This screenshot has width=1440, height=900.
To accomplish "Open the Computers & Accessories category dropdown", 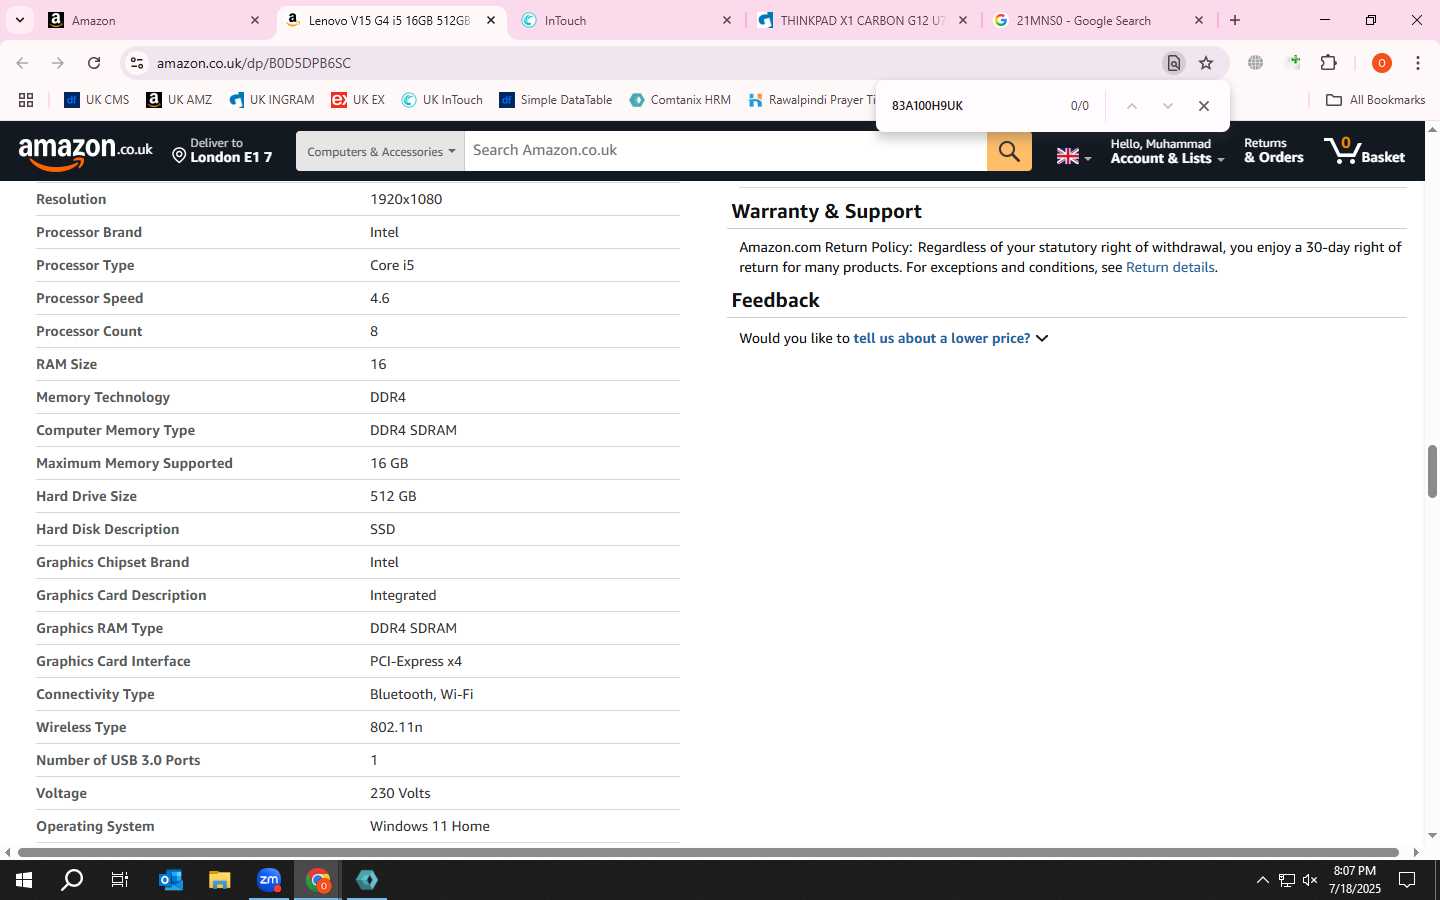I will [380, 151].
